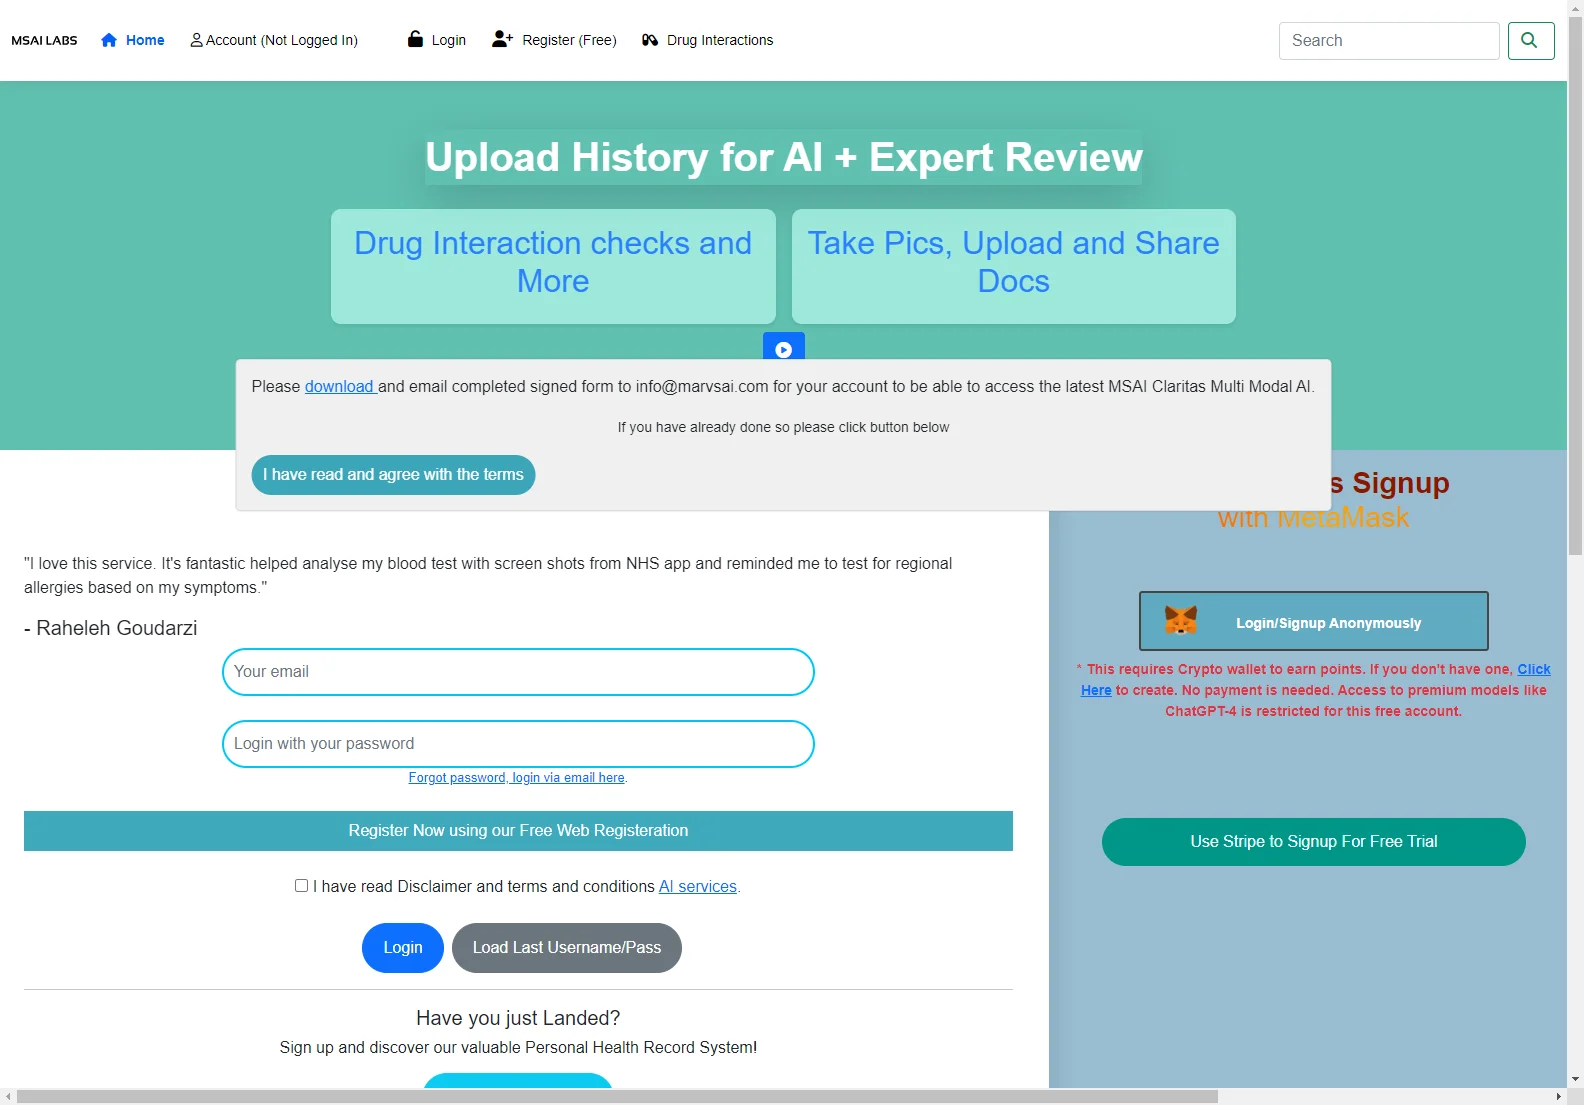This screenshot has width=1584, height=1105.
Task: Open Register (Free) navigation item
Action: (x=554, y=40)
